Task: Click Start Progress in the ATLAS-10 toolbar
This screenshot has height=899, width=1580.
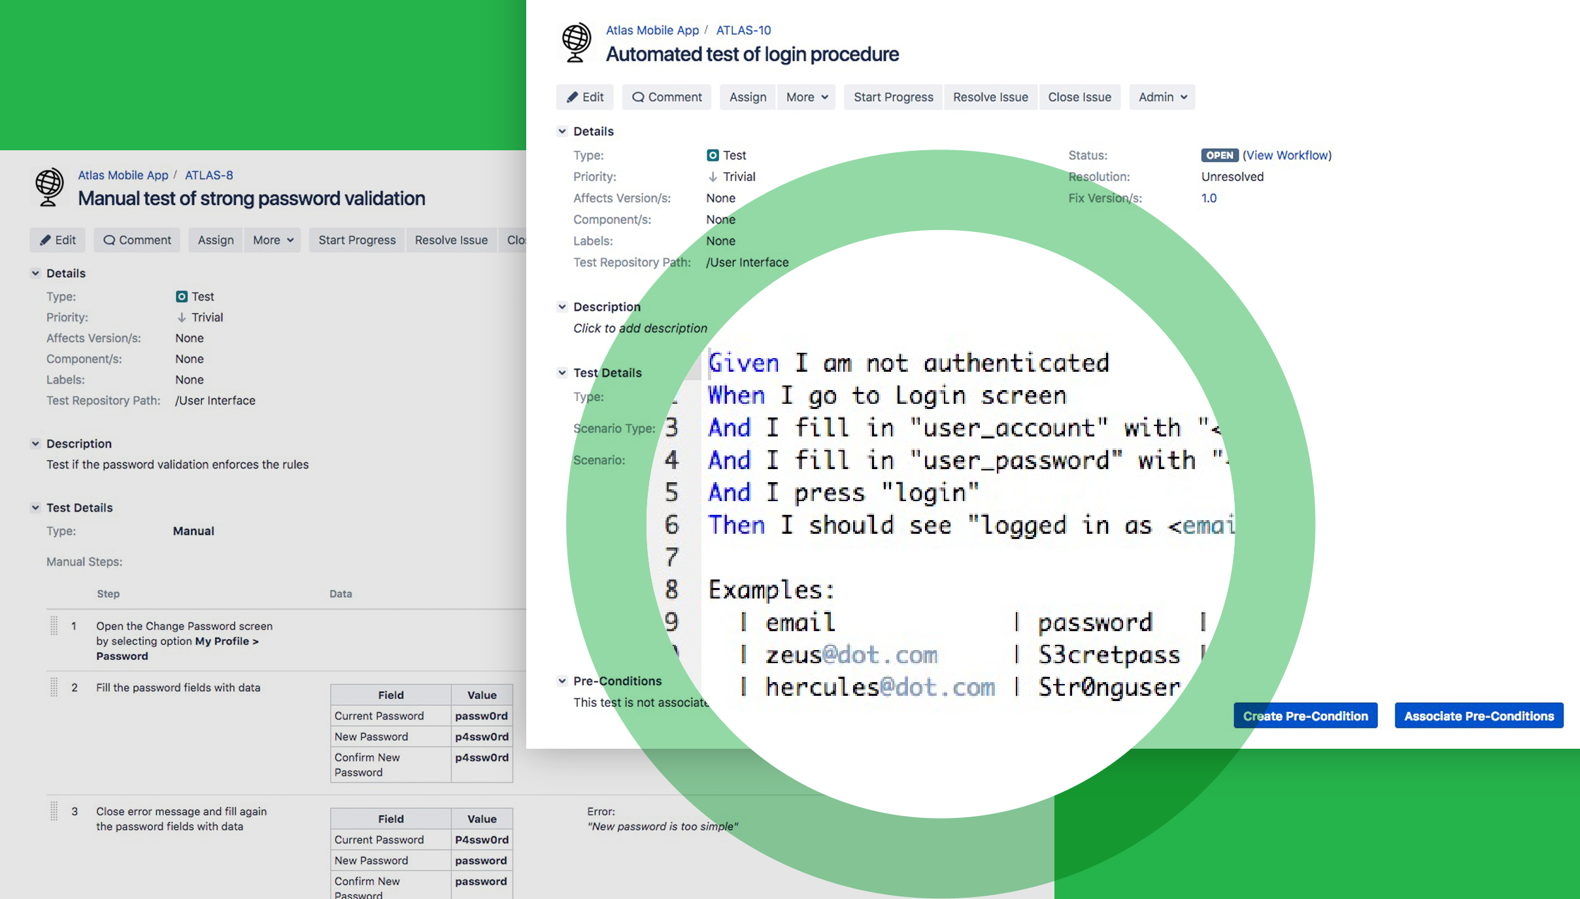Action: (x=893, y=97)
